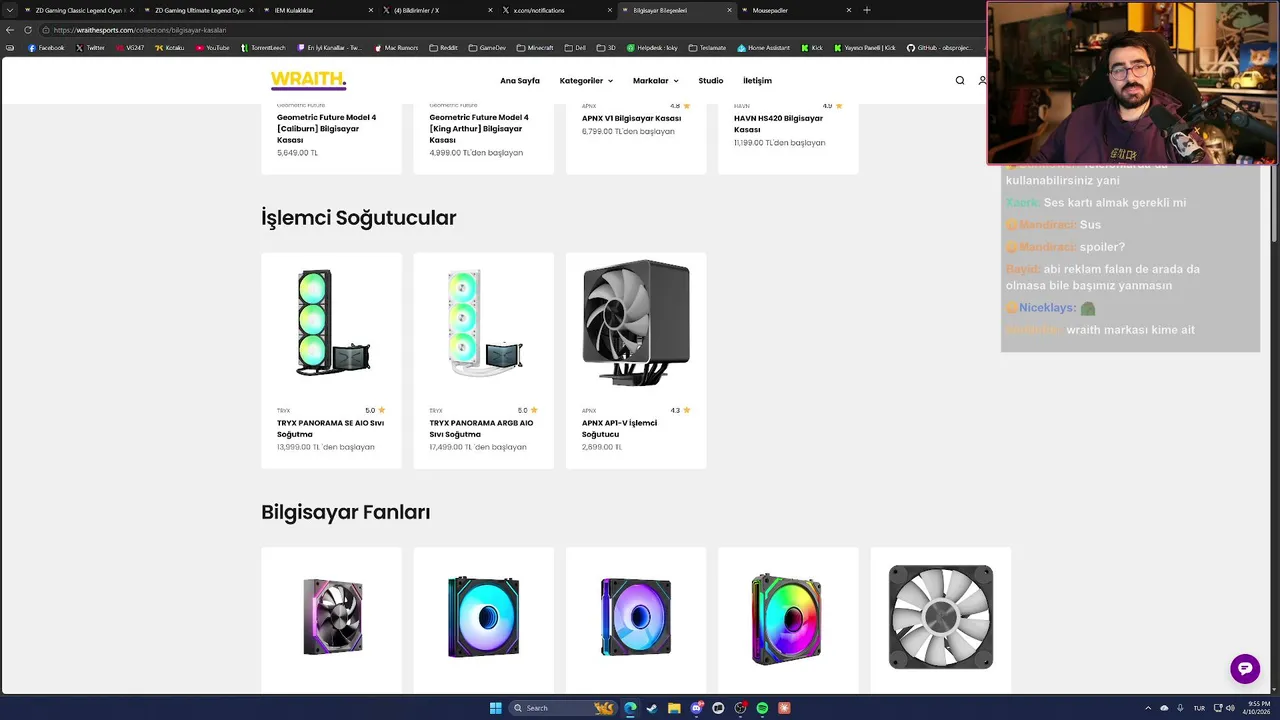Reload the page with refresh icon
This screenshot has height=720, width=1280.
[x=27, y=30]
